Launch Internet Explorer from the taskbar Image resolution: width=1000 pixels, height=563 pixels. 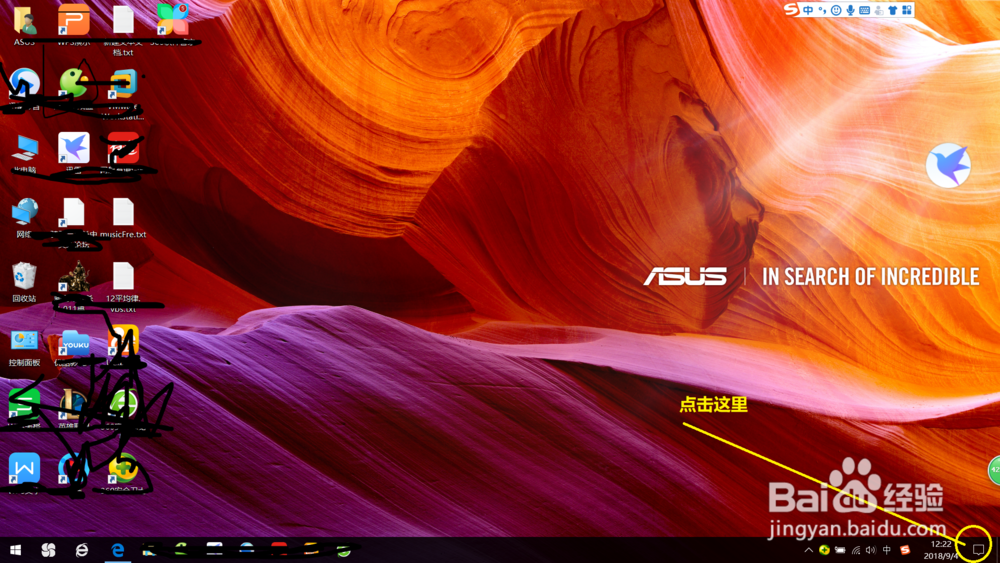click(x=82, y=550)
